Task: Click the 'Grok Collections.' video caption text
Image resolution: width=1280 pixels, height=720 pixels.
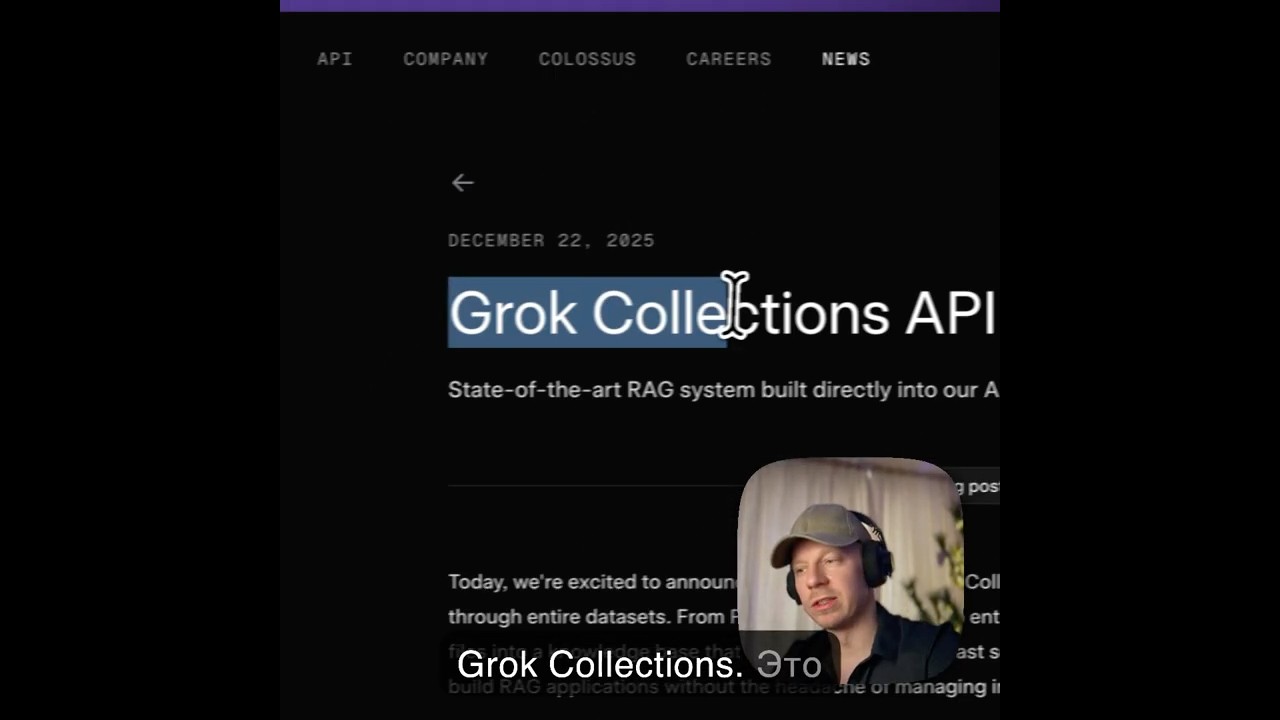Action: point(600,664)
